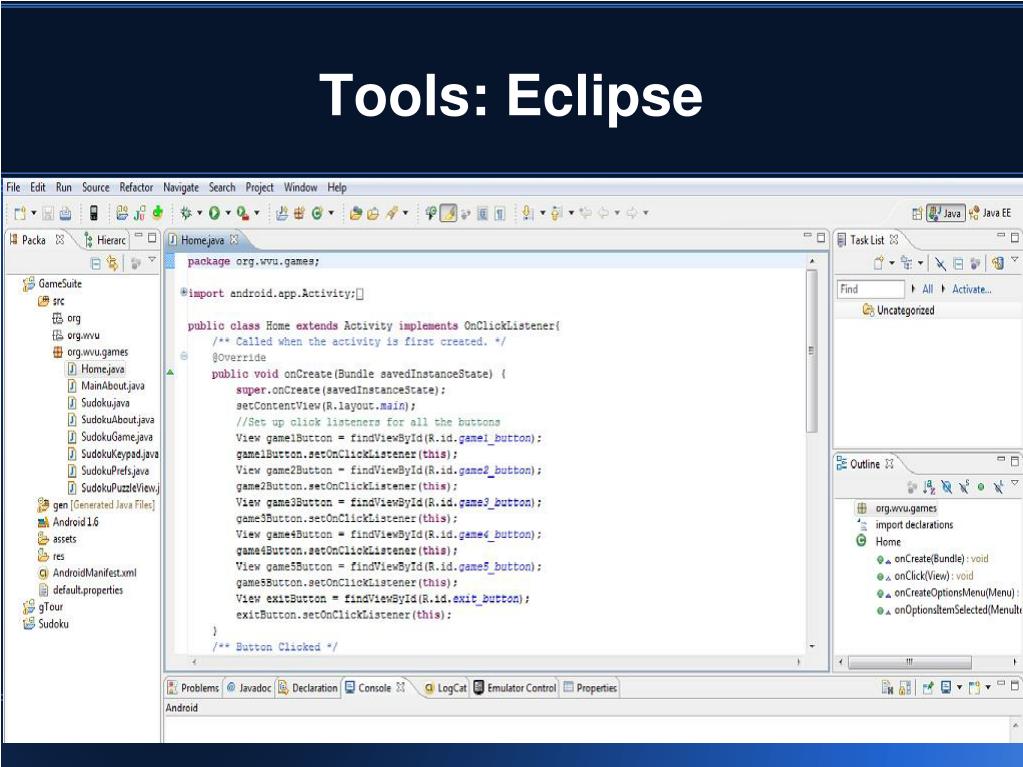Select onClick(View) in the Outline view
This screenshot has height=767, width=1023.
point(926,576)
